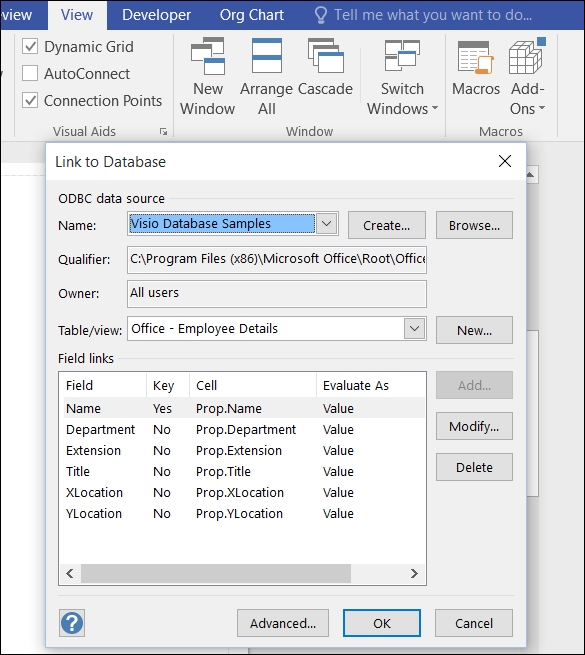Expand the Add-Ons menu
Viewport: 585px width, 655px height.
[x=527, y=77]
